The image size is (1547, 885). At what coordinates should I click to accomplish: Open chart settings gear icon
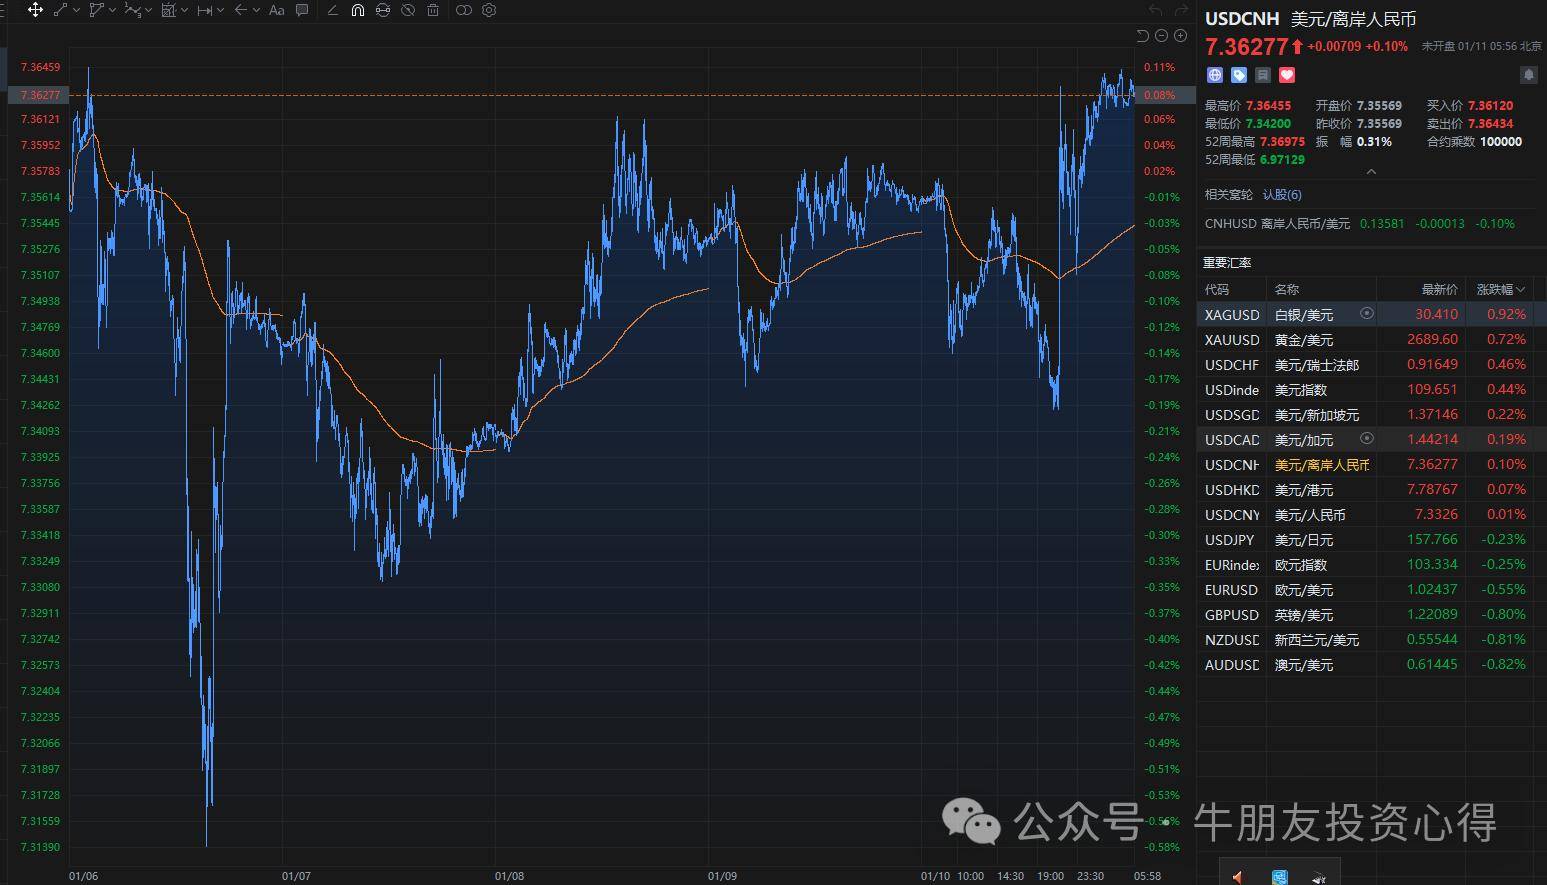(x=489, y=10)
